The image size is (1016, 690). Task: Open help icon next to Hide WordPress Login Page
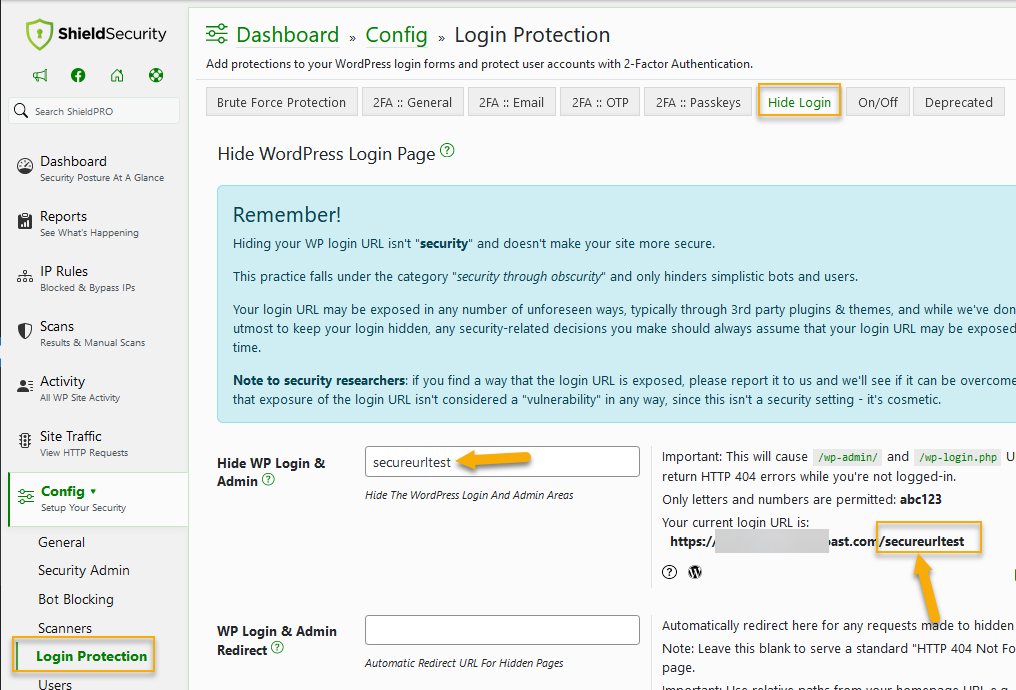(x=447, y=151)
